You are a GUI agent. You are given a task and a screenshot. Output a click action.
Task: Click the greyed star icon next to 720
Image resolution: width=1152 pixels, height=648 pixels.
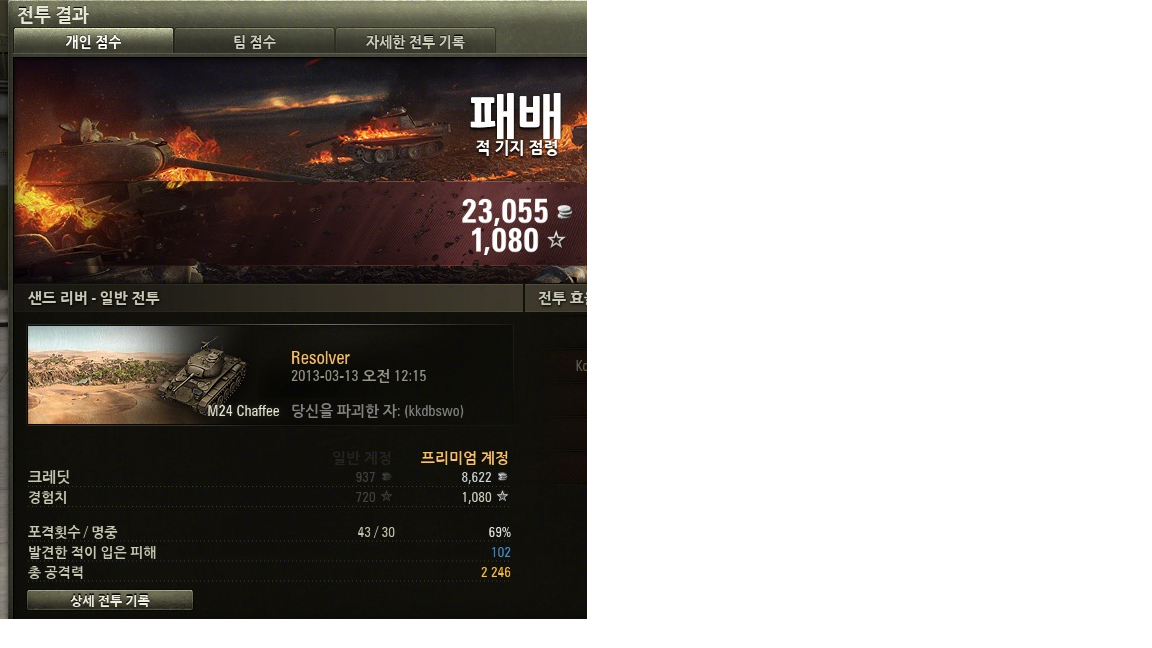click(386, 497)
